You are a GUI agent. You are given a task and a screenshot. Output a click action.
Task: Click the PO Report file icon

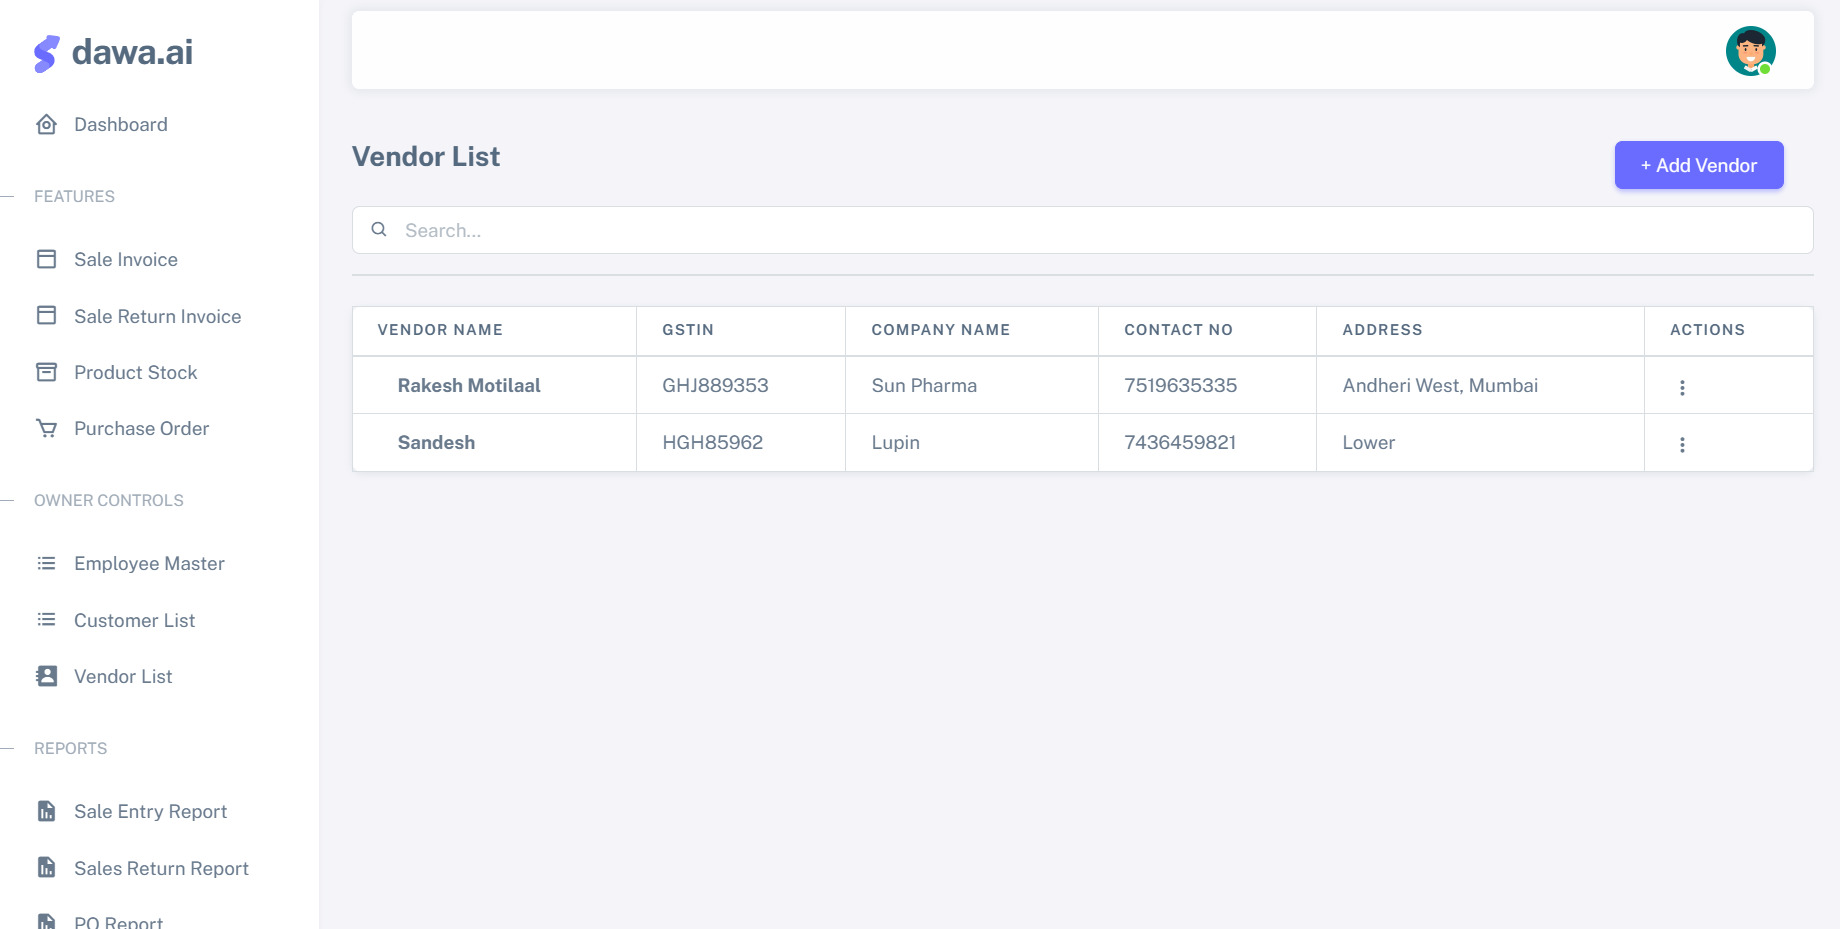click(46, 921)
